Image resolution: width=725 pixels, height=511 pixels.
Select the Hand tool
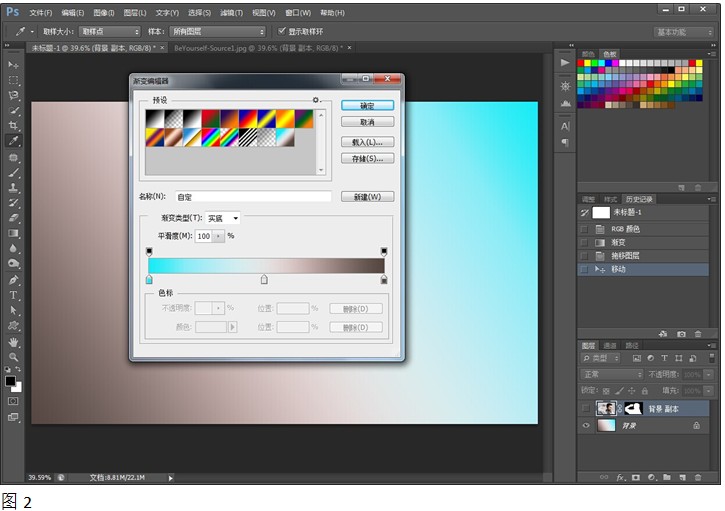tap(13, 342)
